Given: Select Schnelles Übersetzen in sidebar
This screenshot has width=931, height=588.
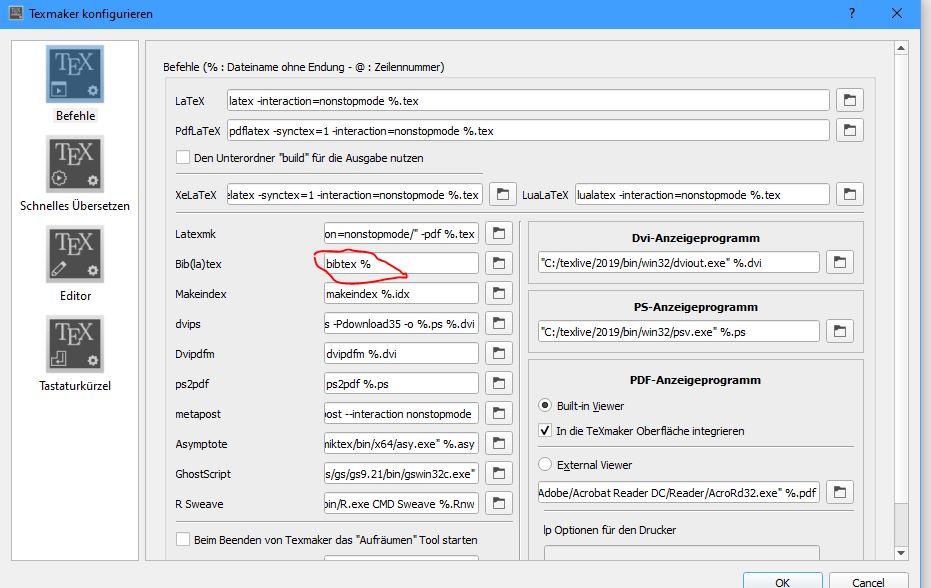Looking at the screenshot, I should click(75, 173).
